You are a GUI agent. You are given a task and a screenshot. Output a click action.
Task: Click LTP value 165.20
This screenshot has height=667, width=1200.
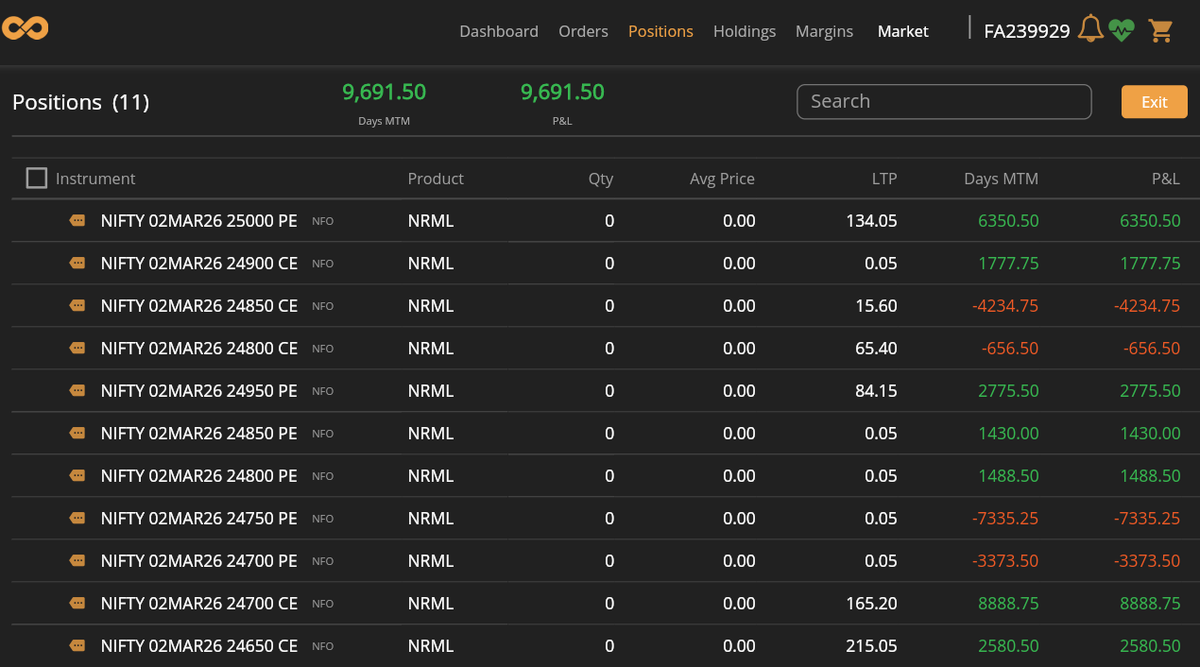pos(871,603)
